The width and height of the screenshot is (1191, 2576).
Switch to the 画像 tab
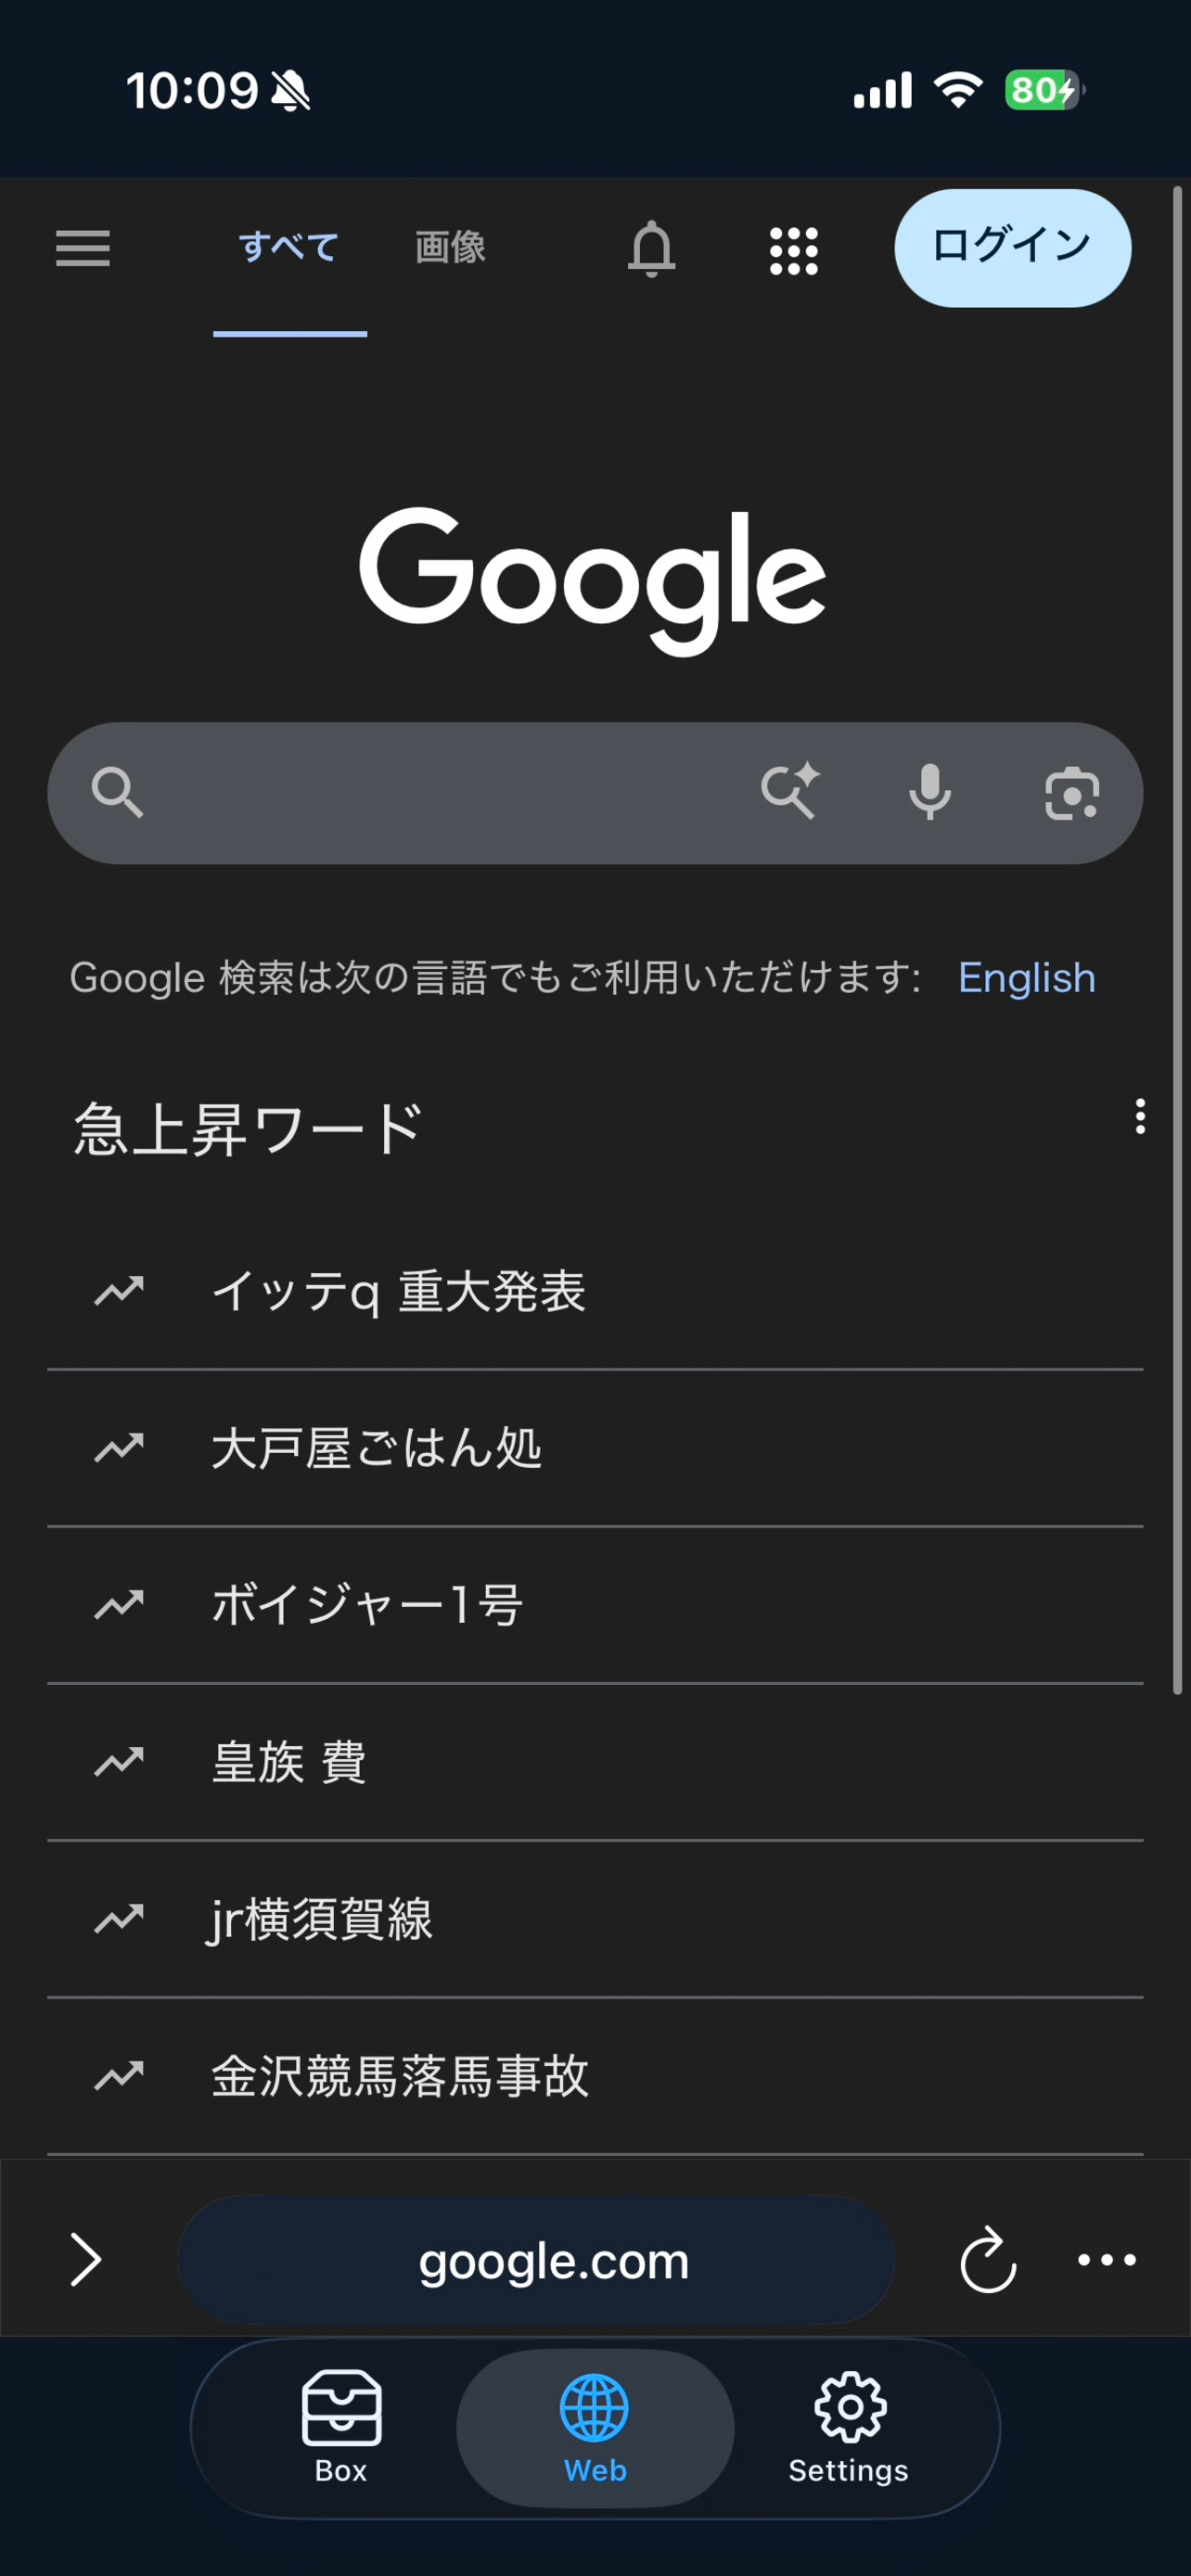click(450, 247)
